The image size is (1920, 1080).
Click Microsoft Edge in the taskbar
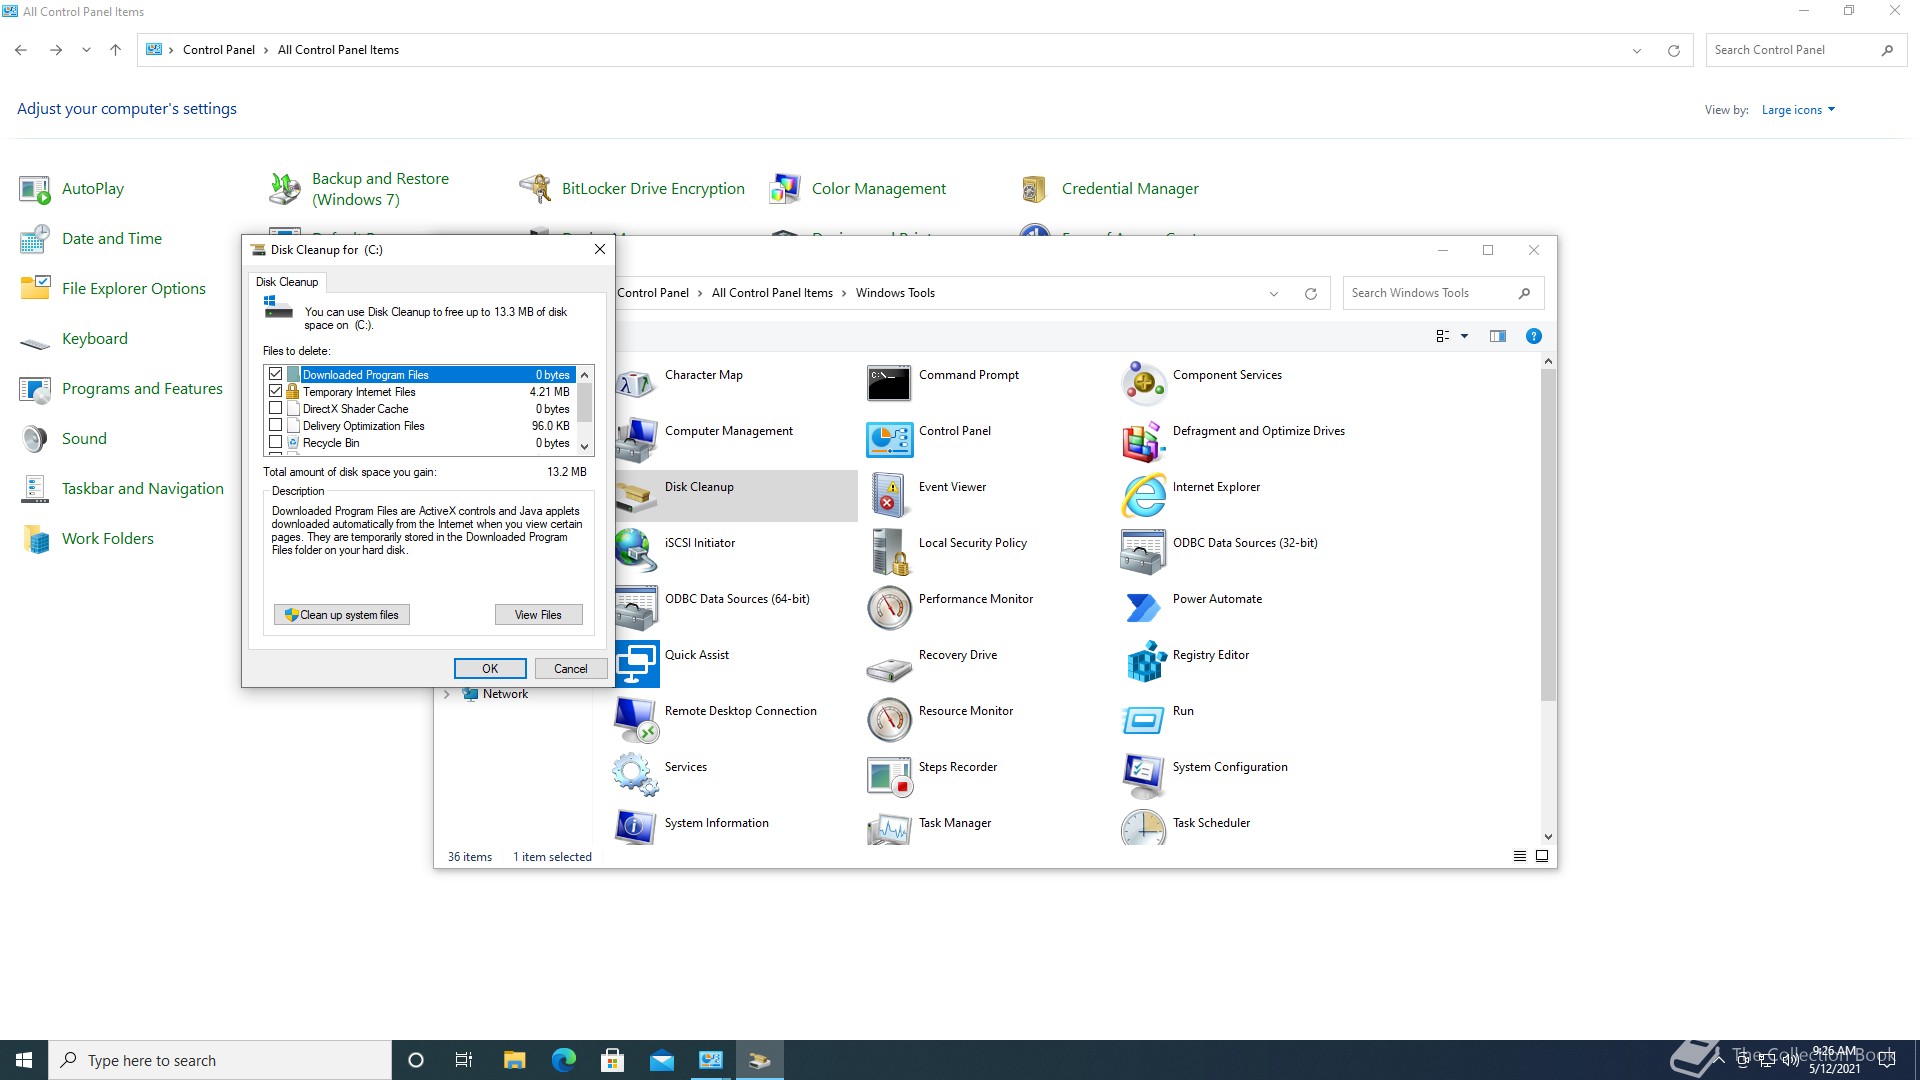tap(563, 1060)
